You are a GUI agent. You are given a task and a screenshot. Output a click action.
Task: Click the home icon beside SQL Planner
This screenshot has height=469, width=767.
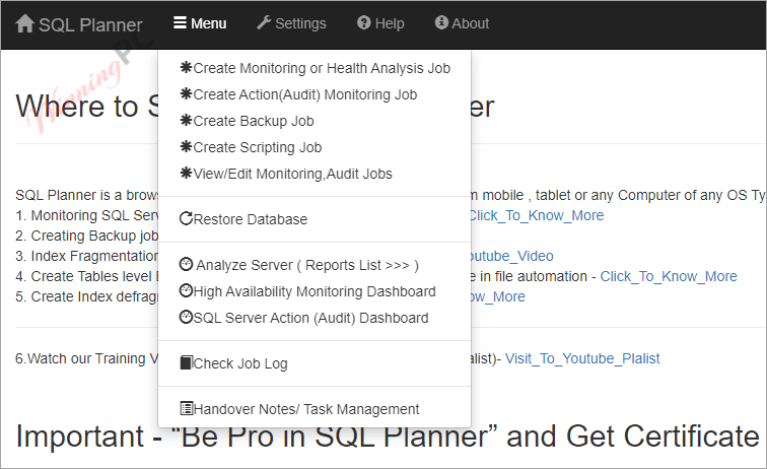pos(24,23)
